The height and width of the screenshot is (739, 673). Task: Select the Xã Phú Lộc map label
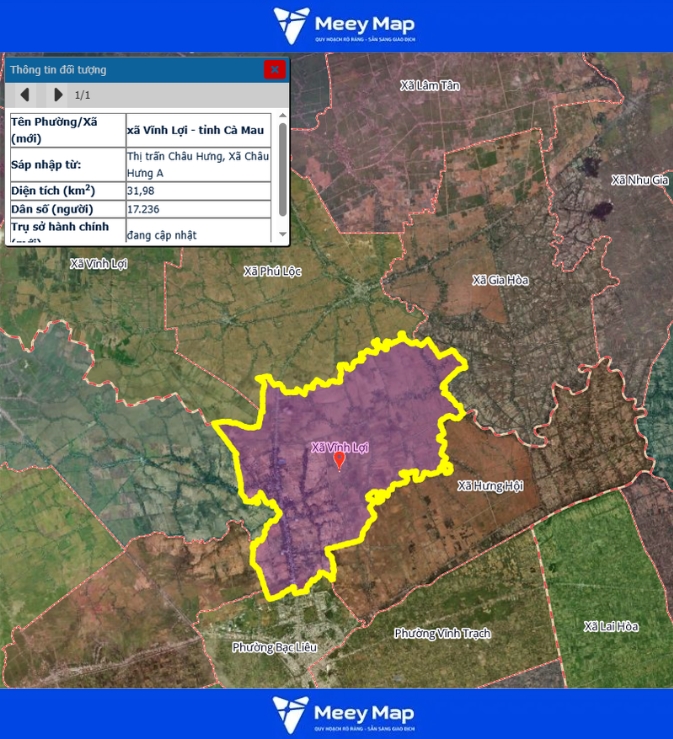coord(272,271)
